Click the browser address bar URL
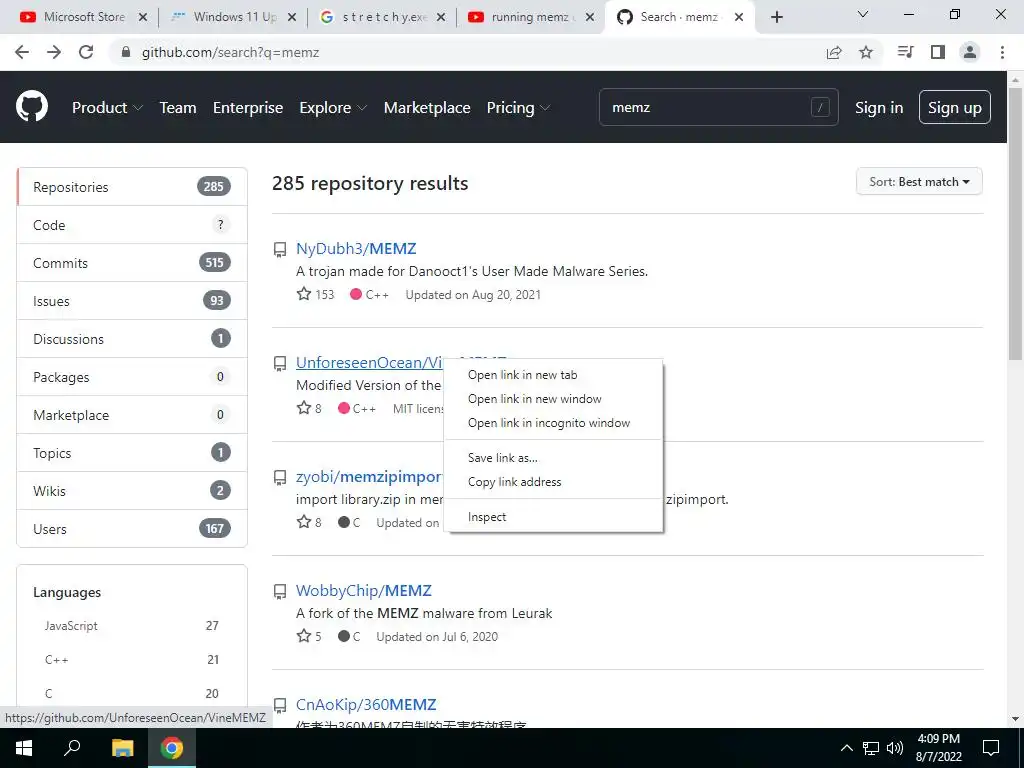Viewport: 1024px width, 768px height. [231, 53]
